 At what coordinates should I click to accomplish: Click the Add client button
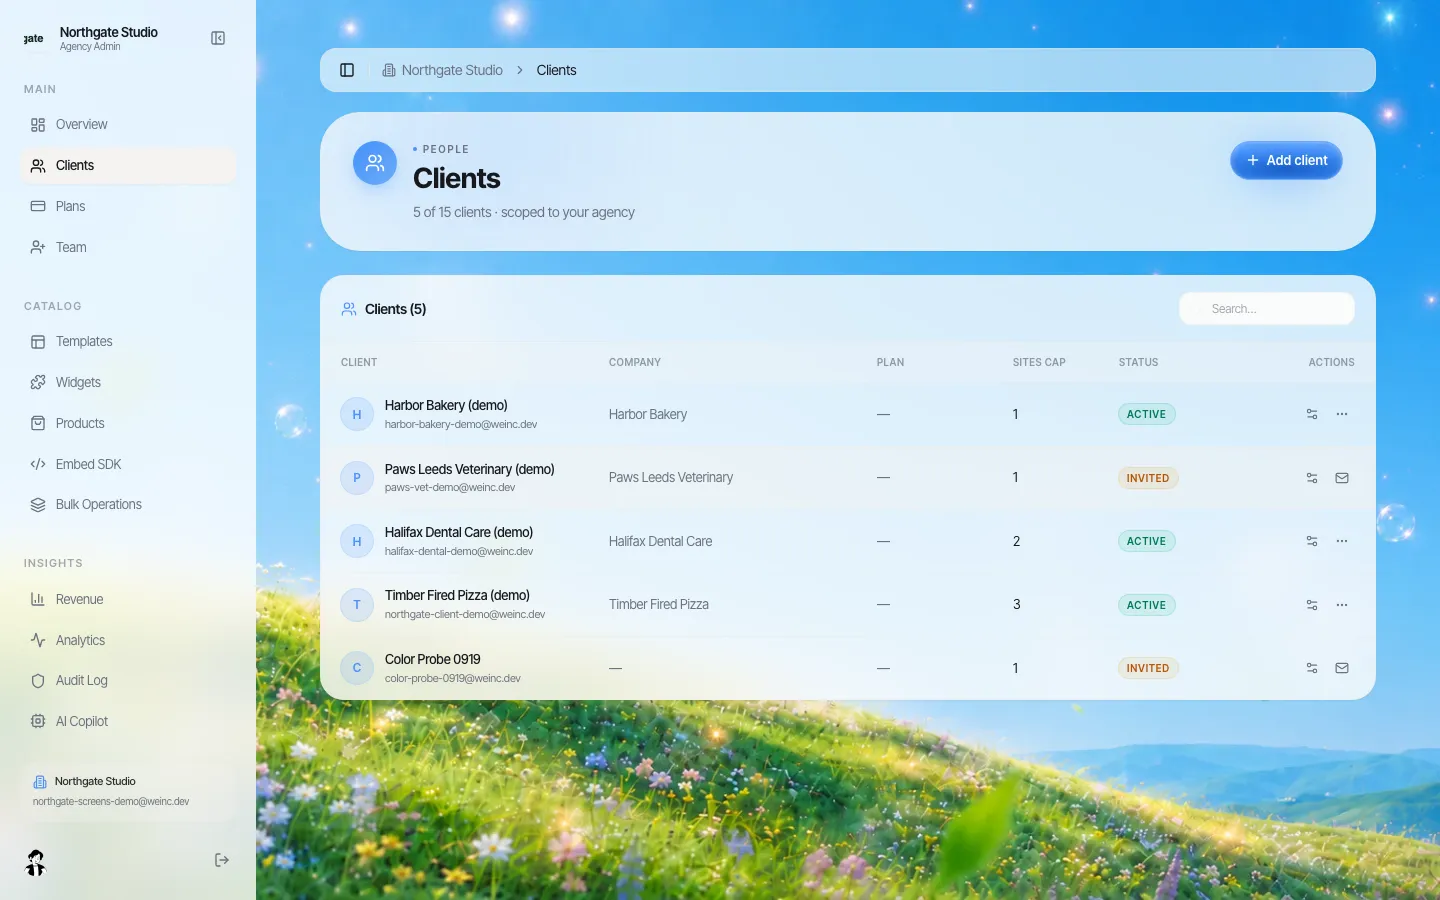(1286, 160)
